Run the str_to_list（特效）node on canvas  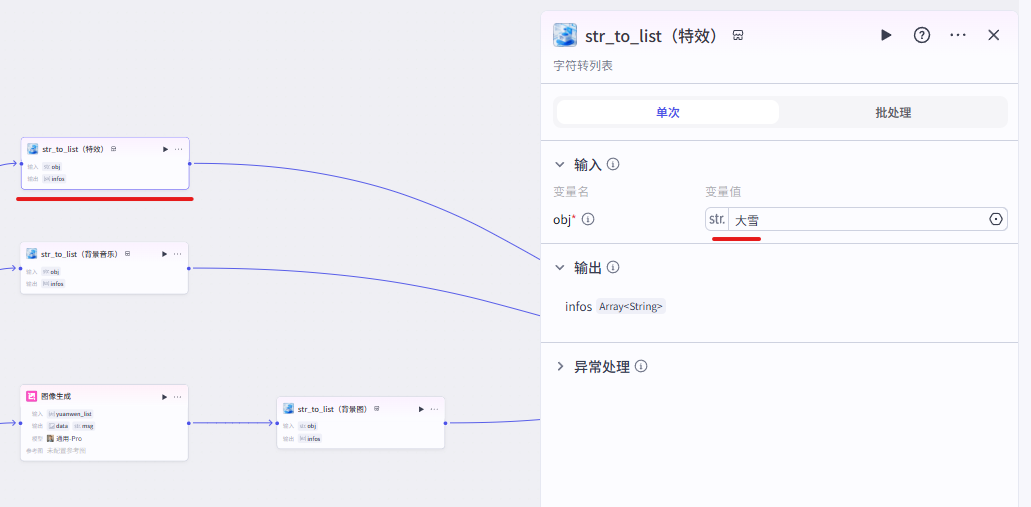point(165,149)
